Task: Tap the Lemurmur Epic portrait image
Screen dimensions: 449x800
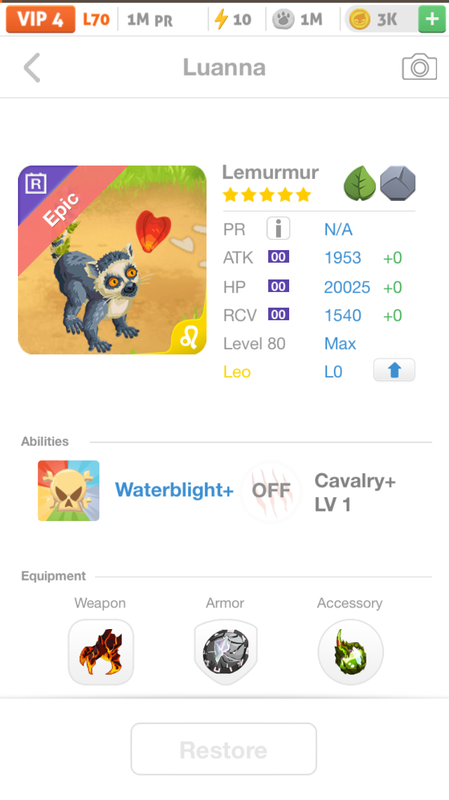Action: point(112,260)
